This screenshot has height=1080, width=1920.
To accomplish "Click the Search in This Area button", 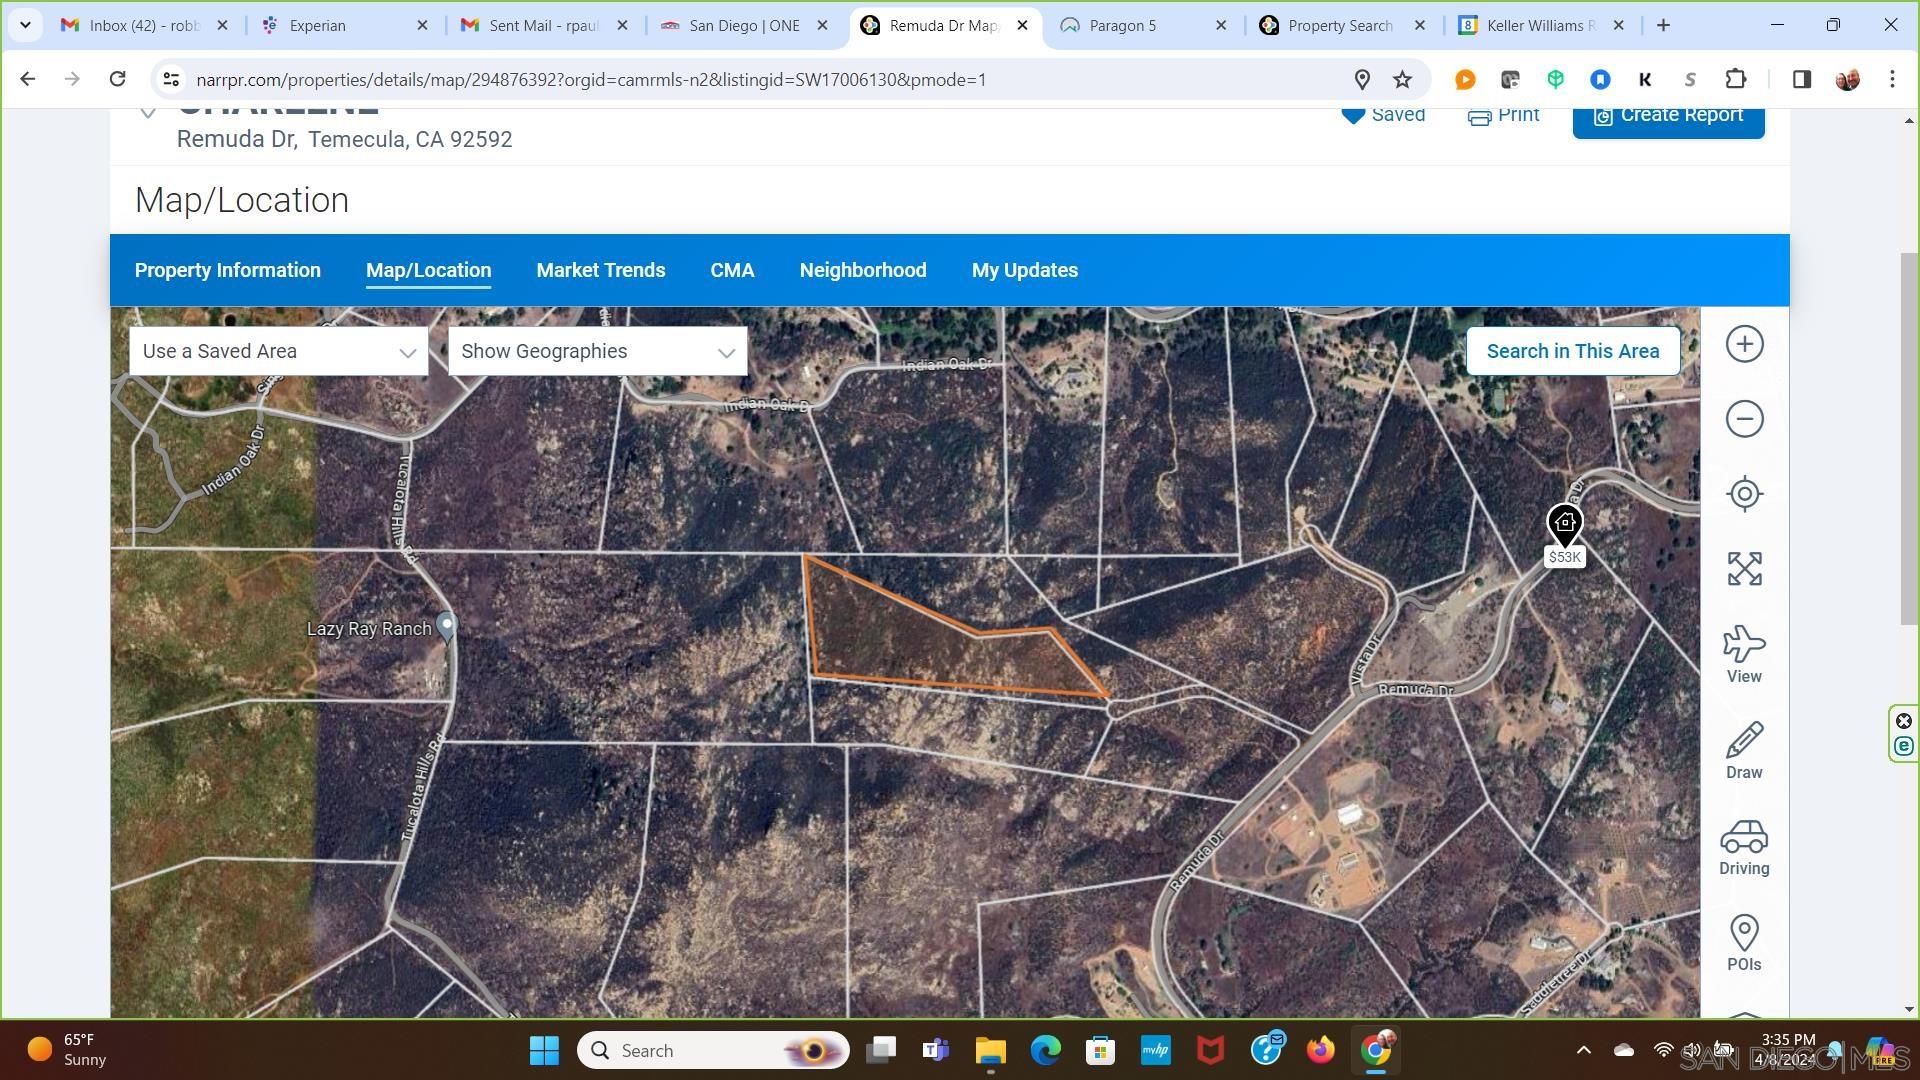I will (x=1572, y=352).
